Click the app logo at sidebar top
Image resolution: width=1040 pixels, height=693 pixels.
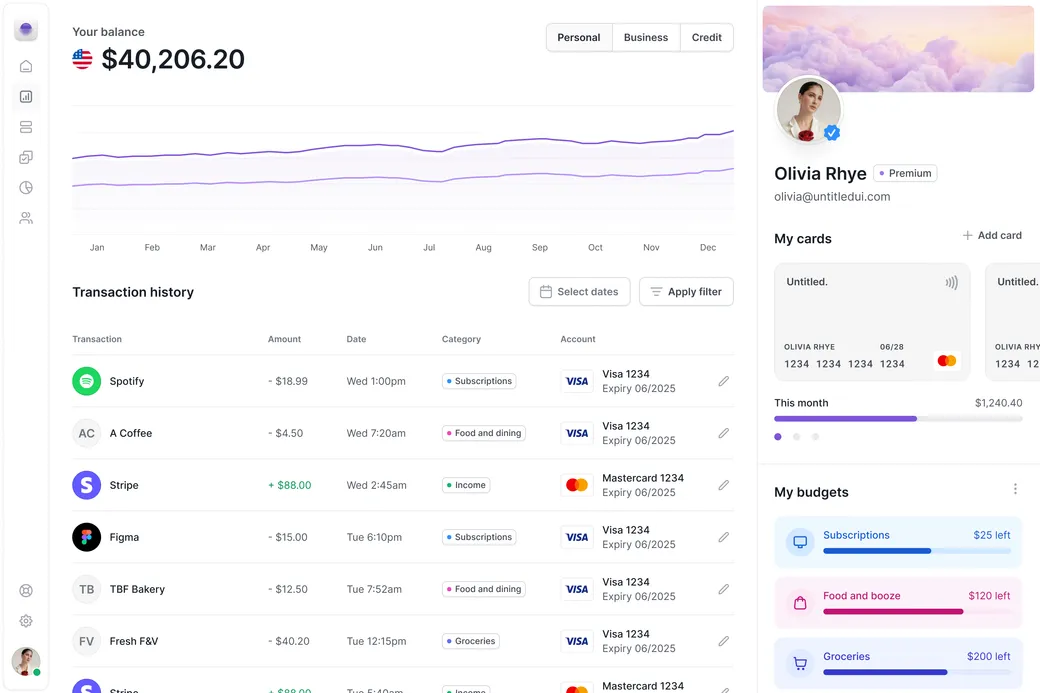click(x=26, y=29)
